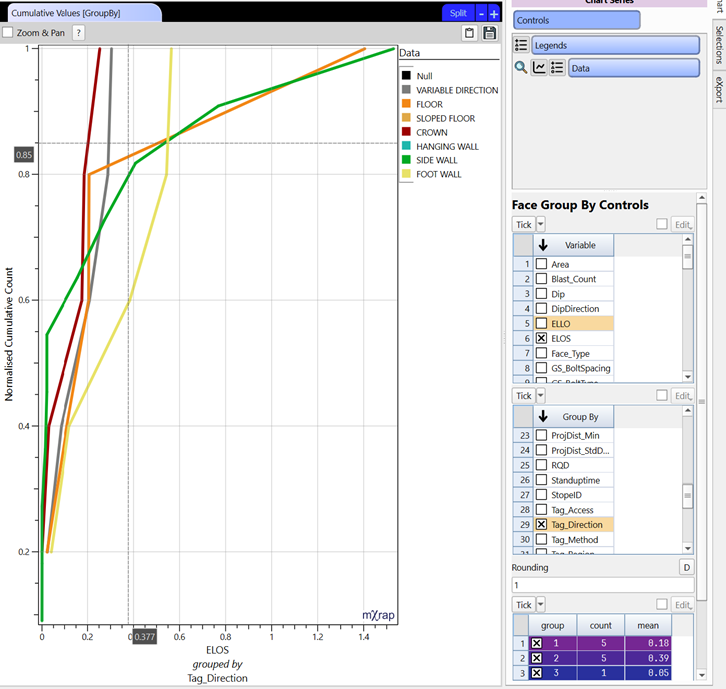The image size is (726, 689).
Task: Toggle Edit checkbox above Variable table
Action: pyautogui.click(x=662, y=224)
